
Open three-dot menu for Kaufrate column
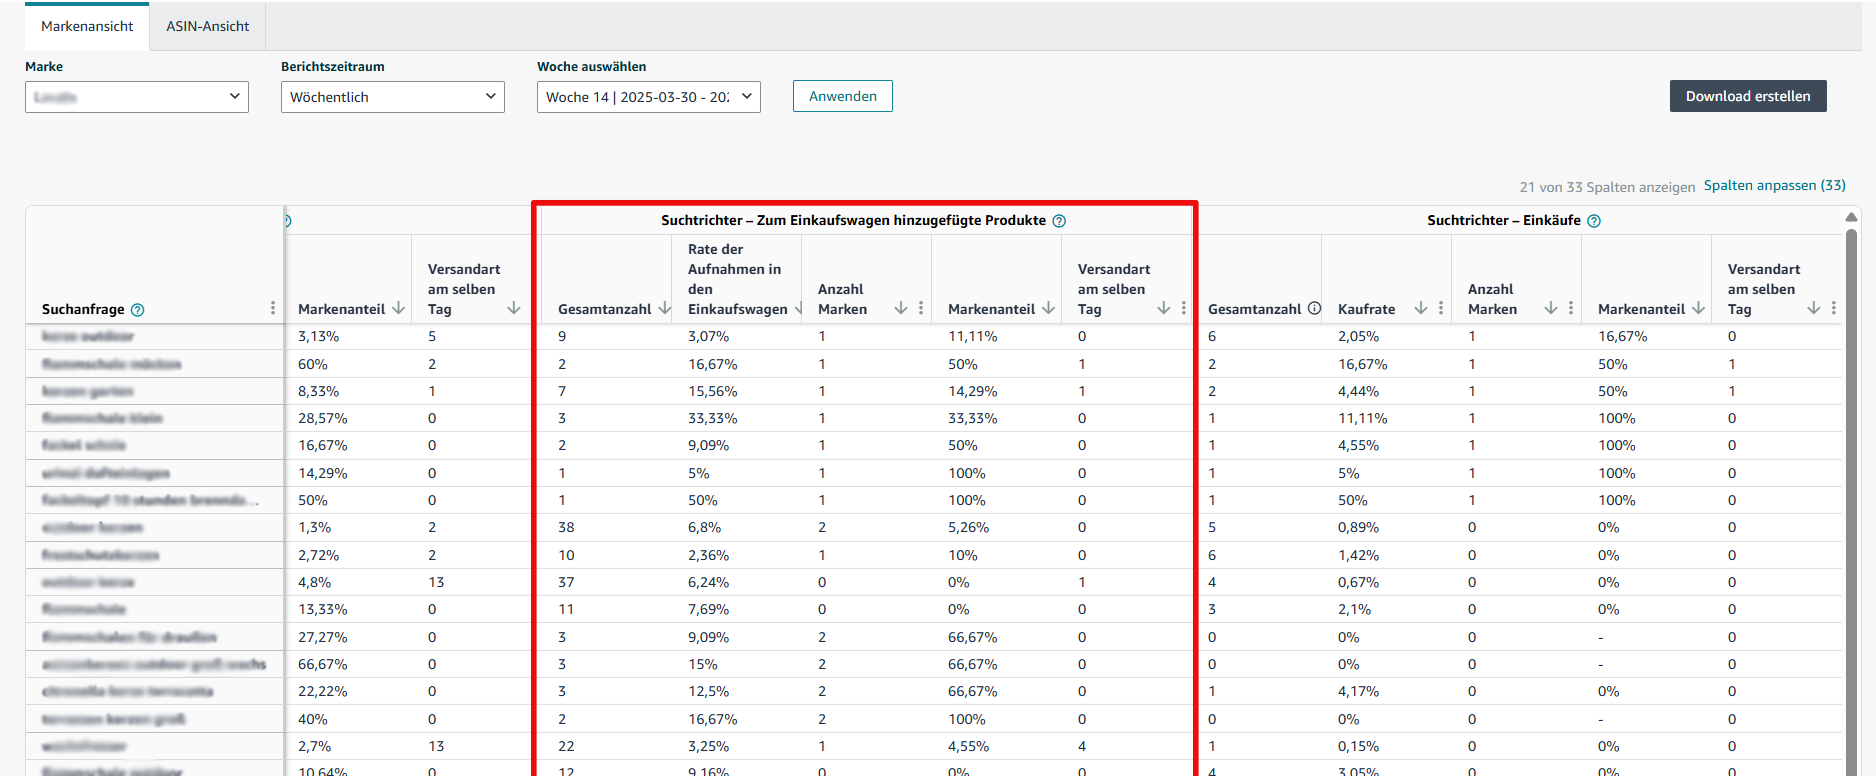click(1441, 308)
